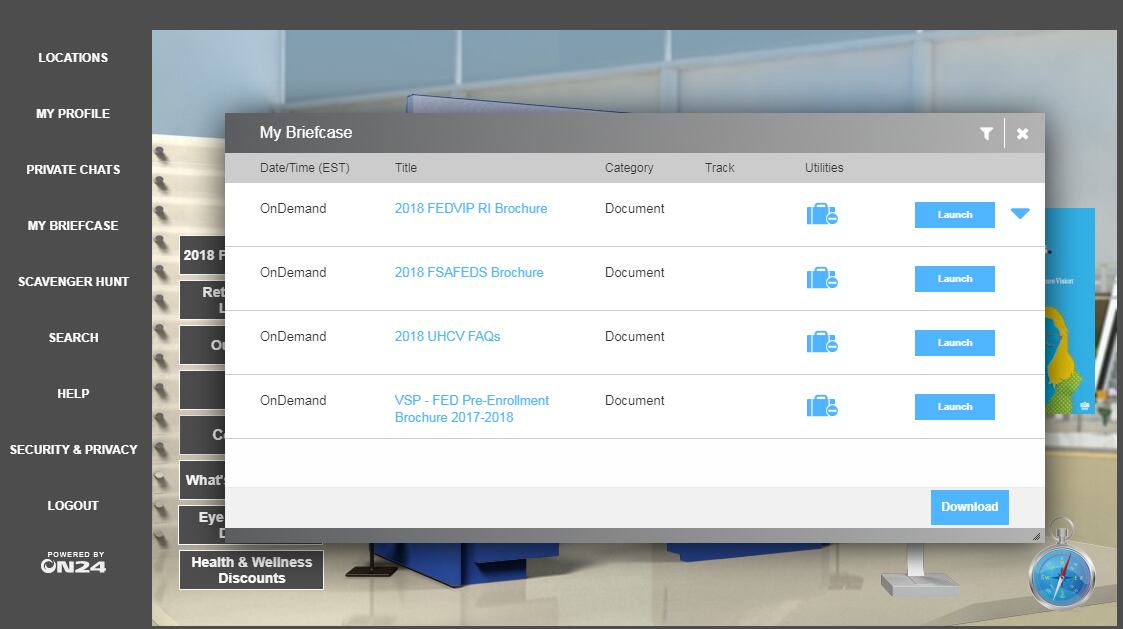Open the 2018 UHCV FAQs link
Screen dimensions: 1123x629
click(447, 337)
